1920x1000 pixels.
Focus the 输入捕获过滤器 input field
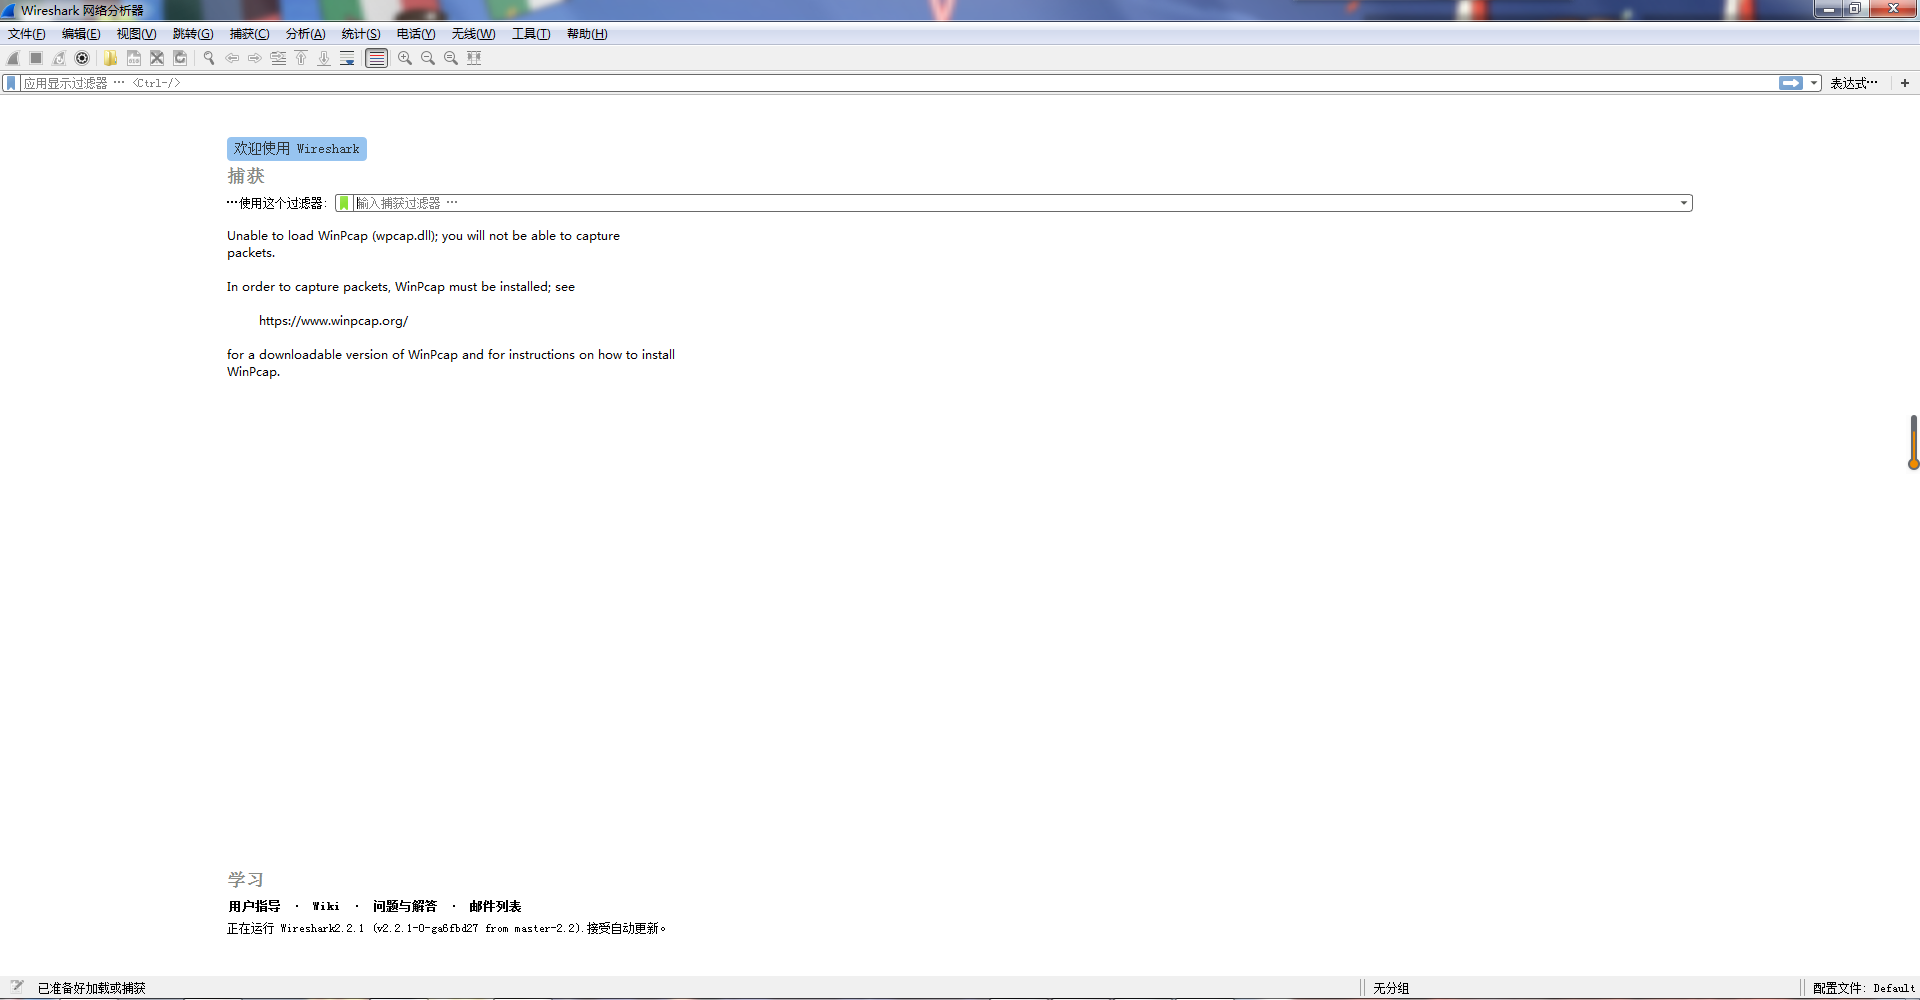click(1015, 203)
